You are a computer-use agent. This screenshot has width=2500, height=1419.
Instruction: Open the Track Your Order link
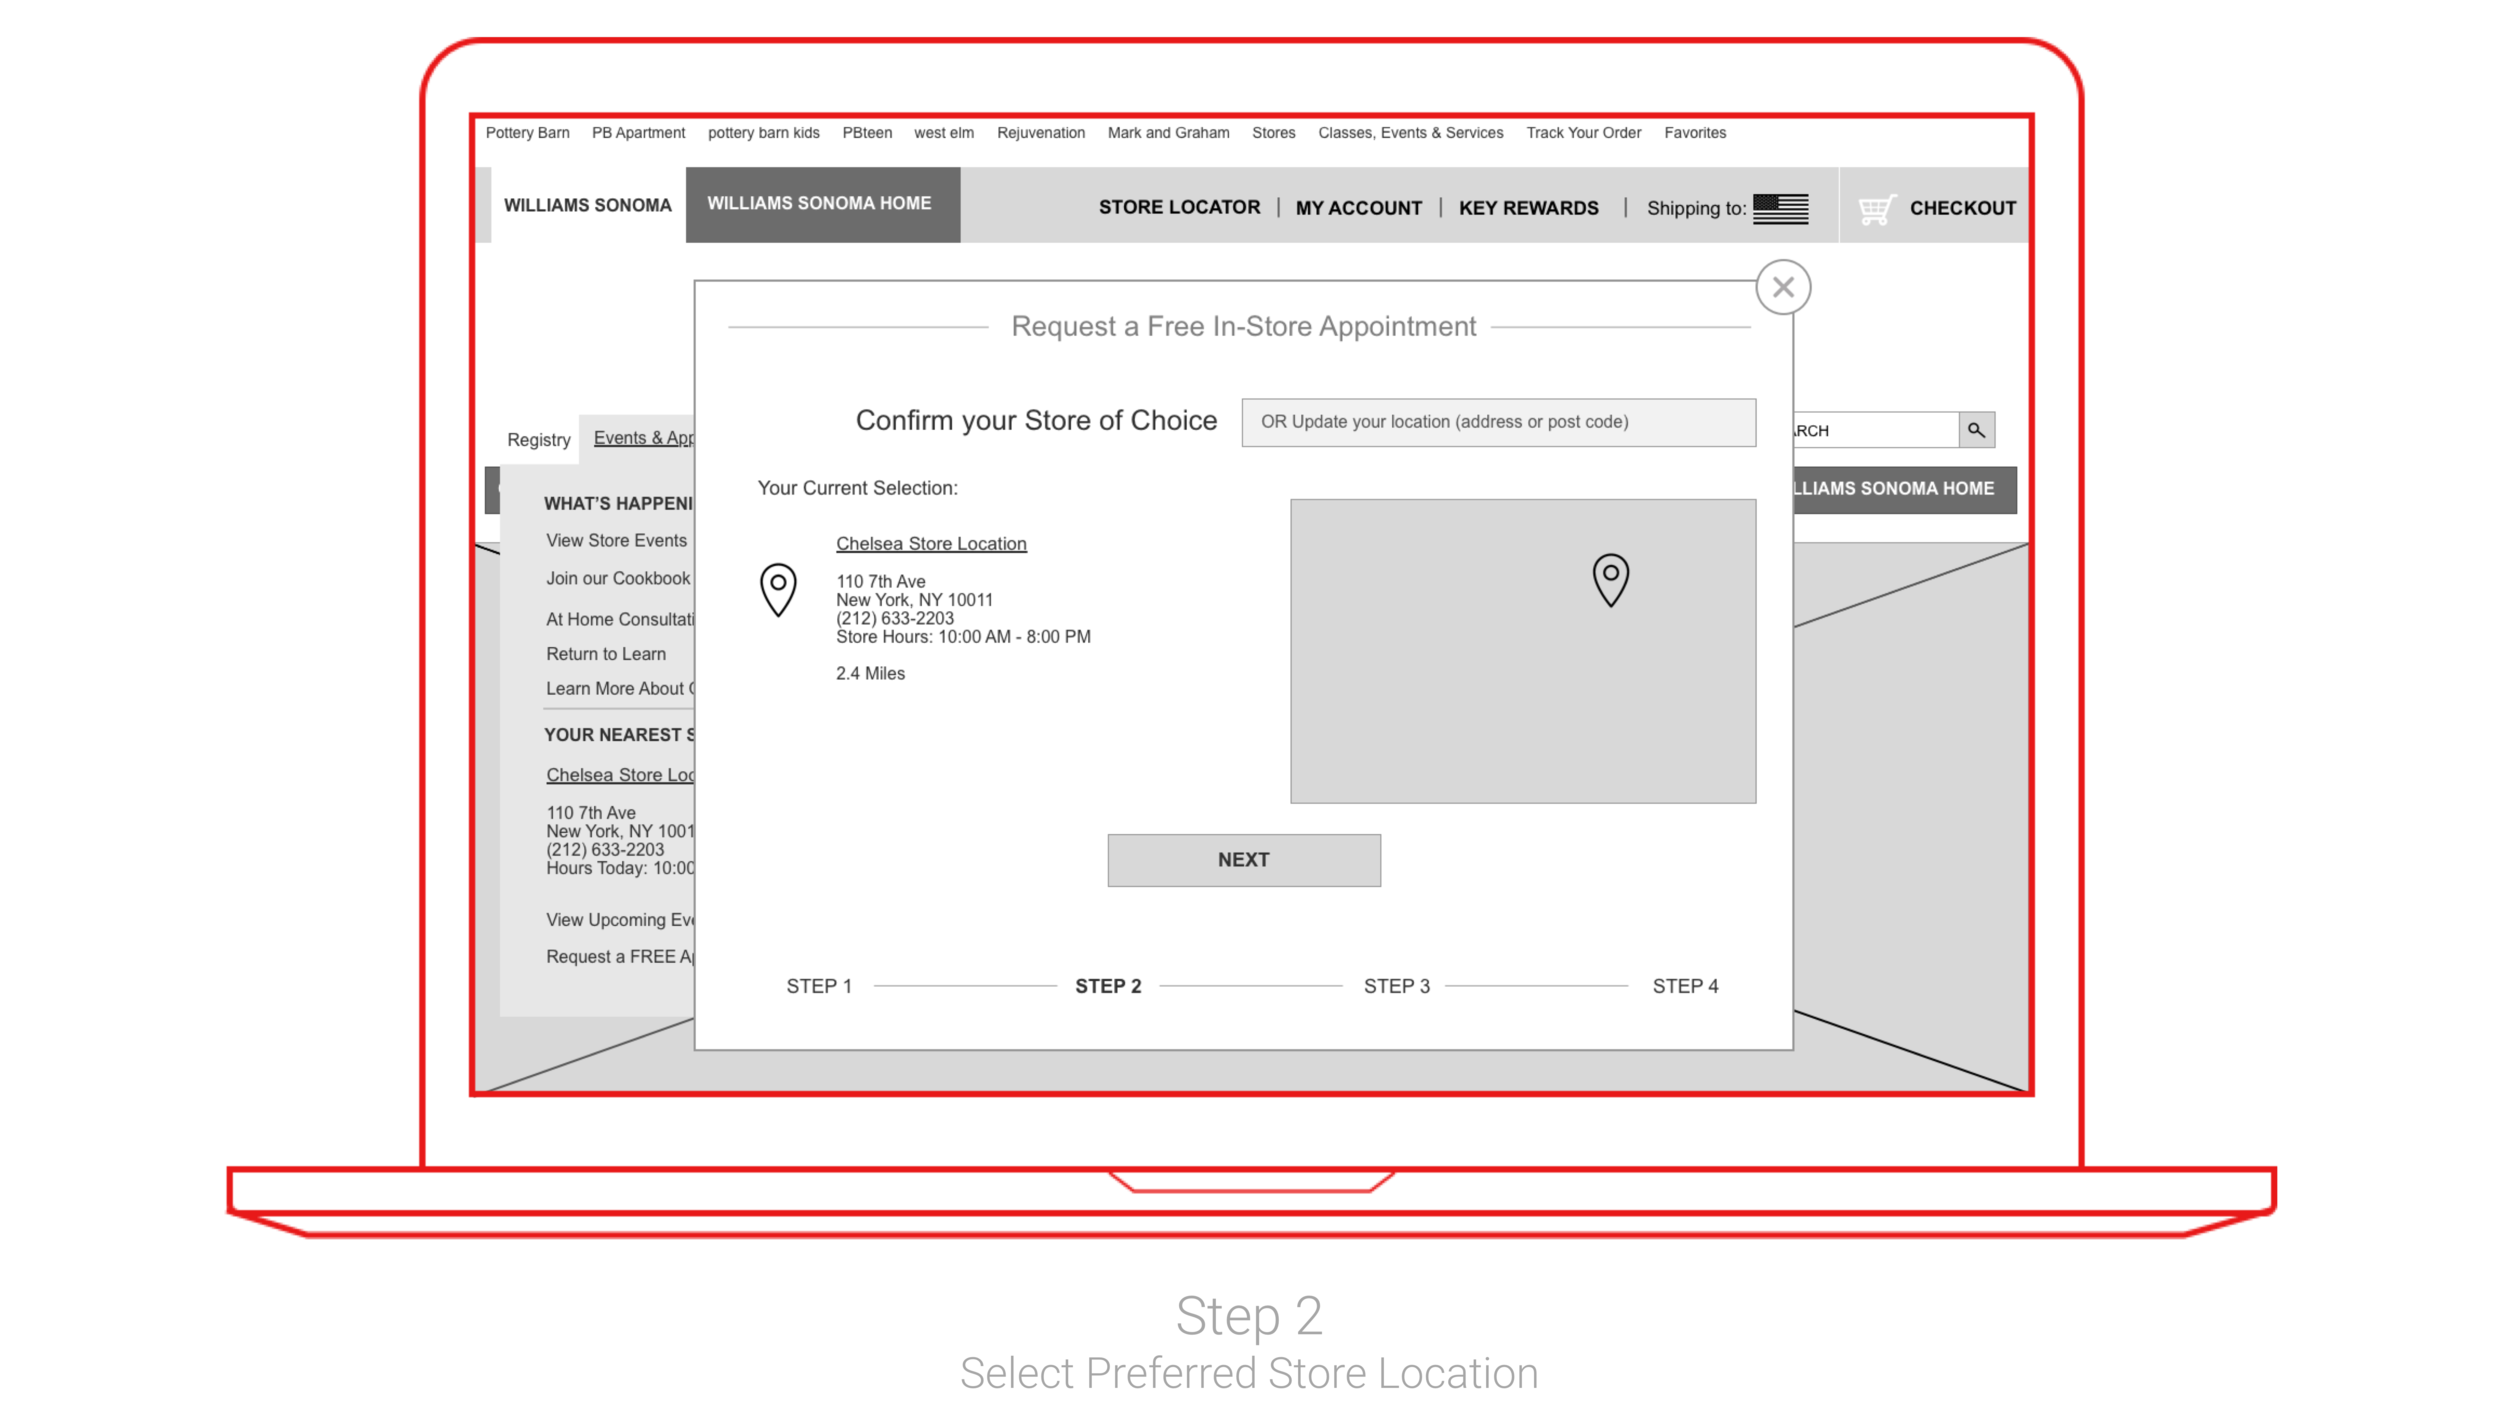1583,133
